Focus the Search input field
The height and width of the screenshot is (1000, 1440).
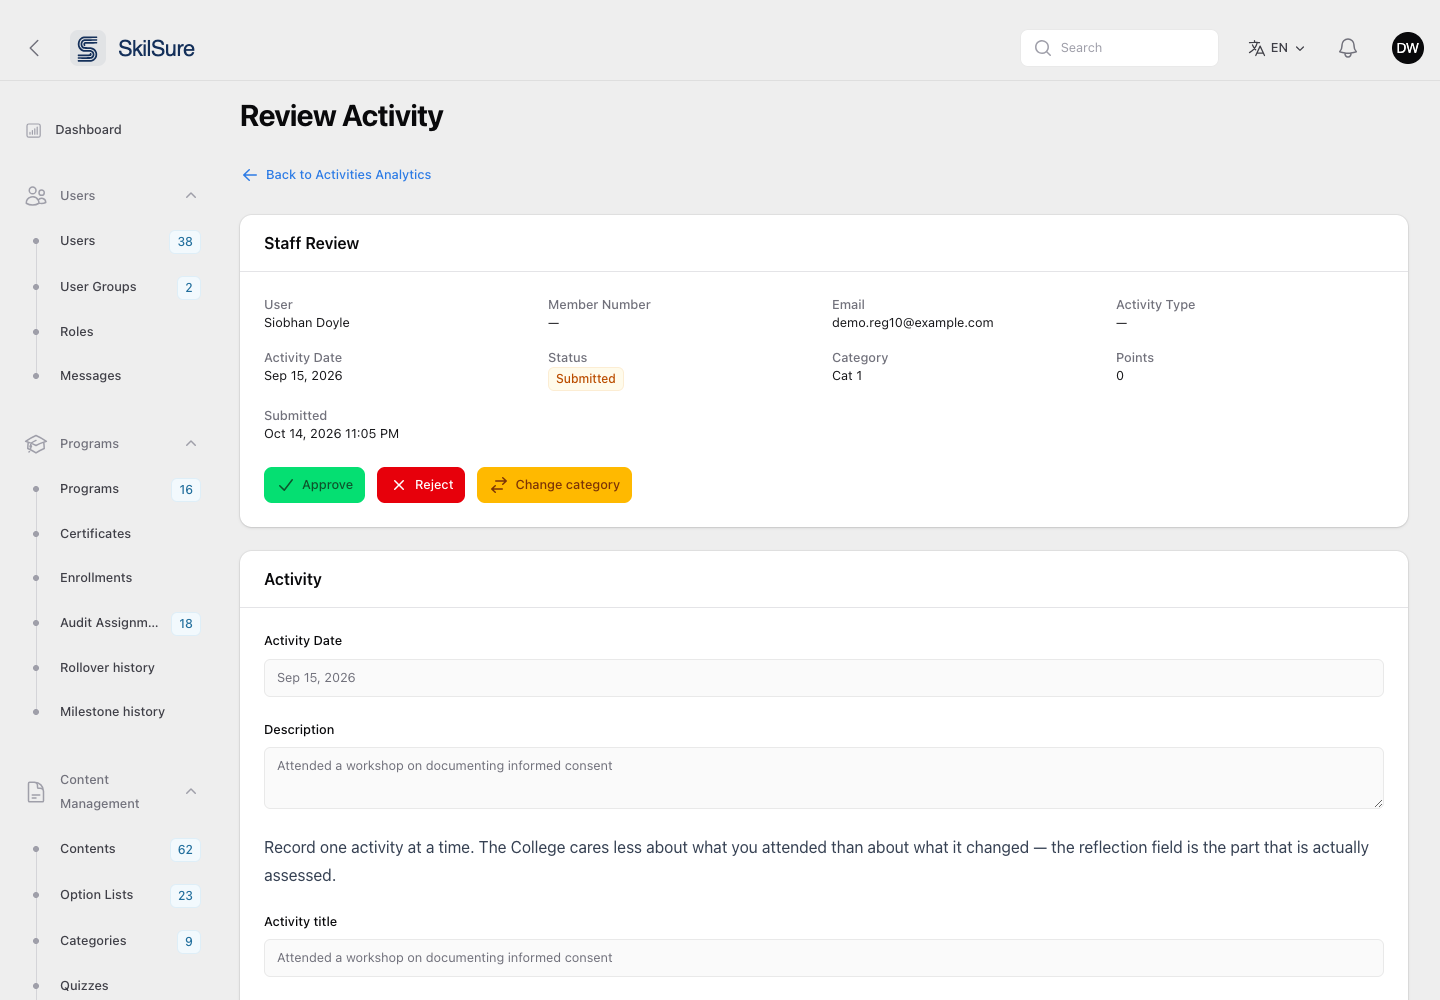point(1119,48)
